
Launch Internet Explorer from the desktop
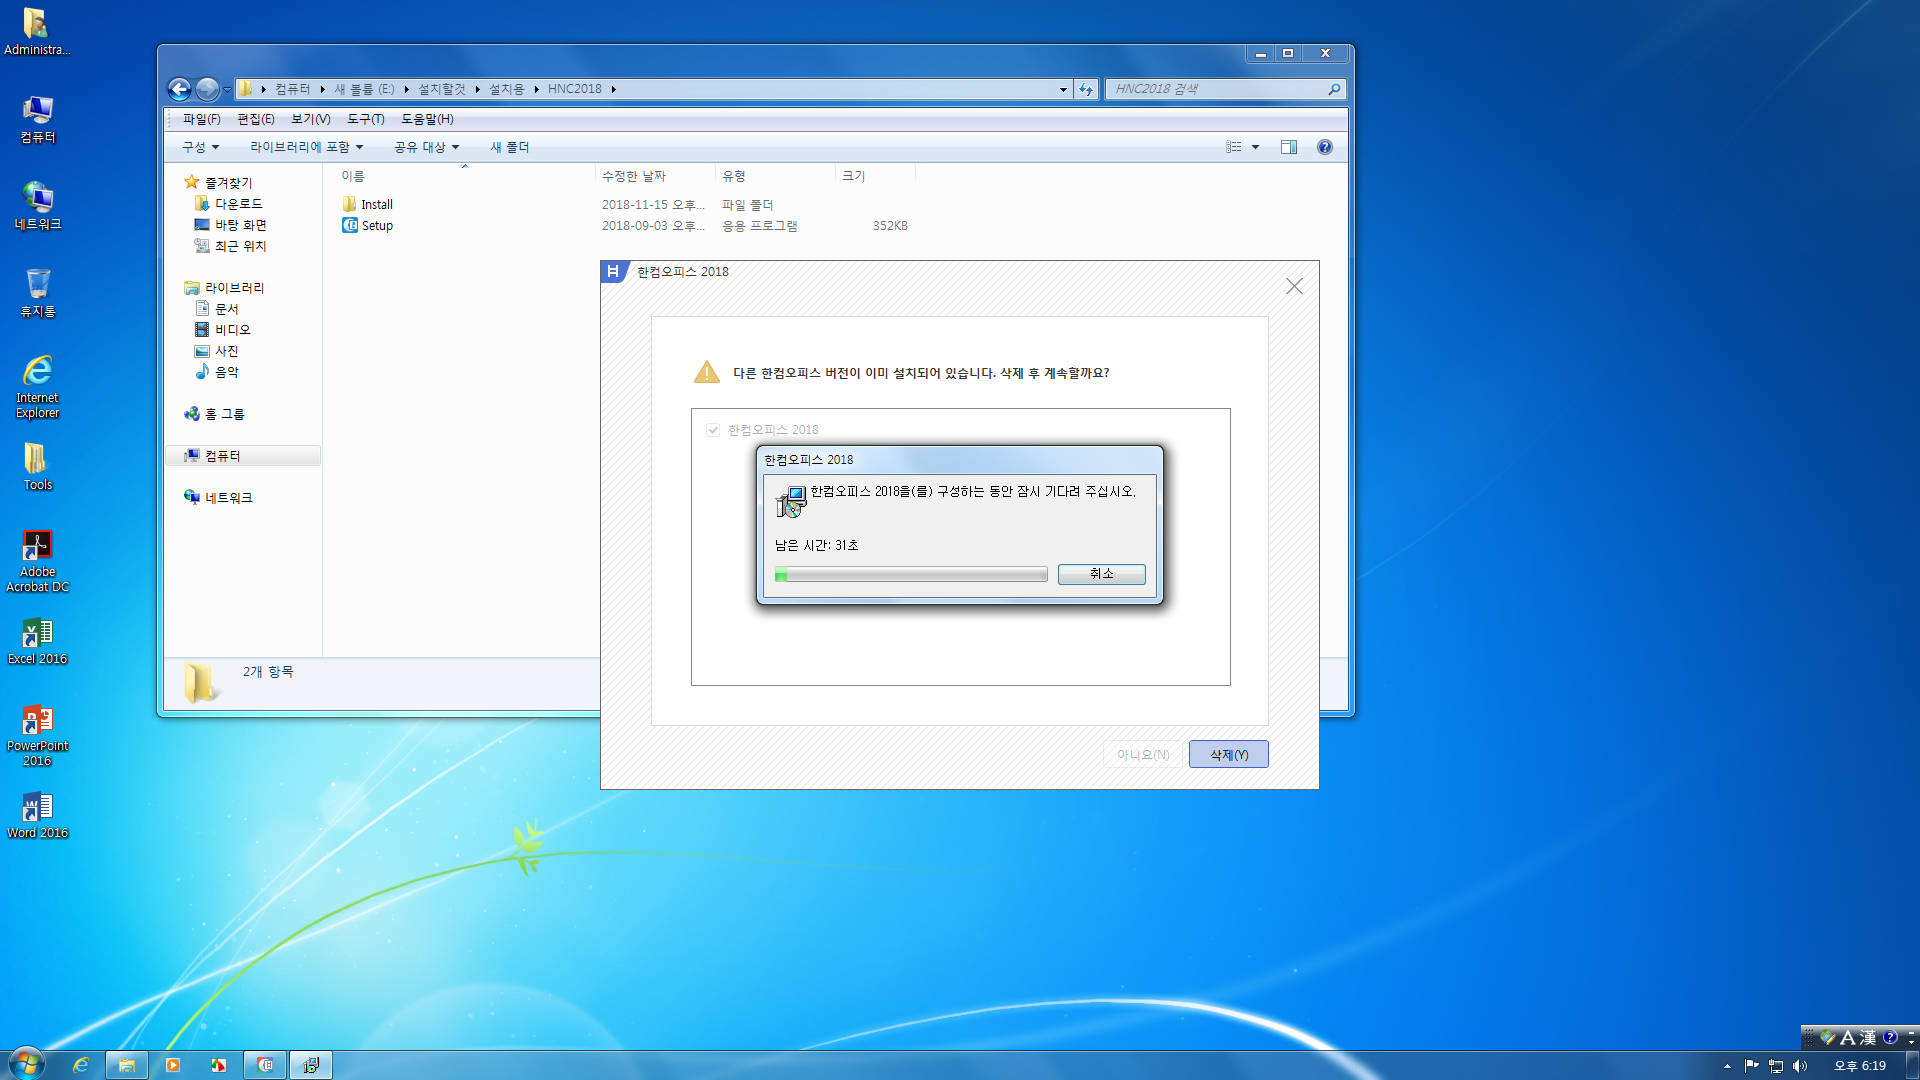37,385
